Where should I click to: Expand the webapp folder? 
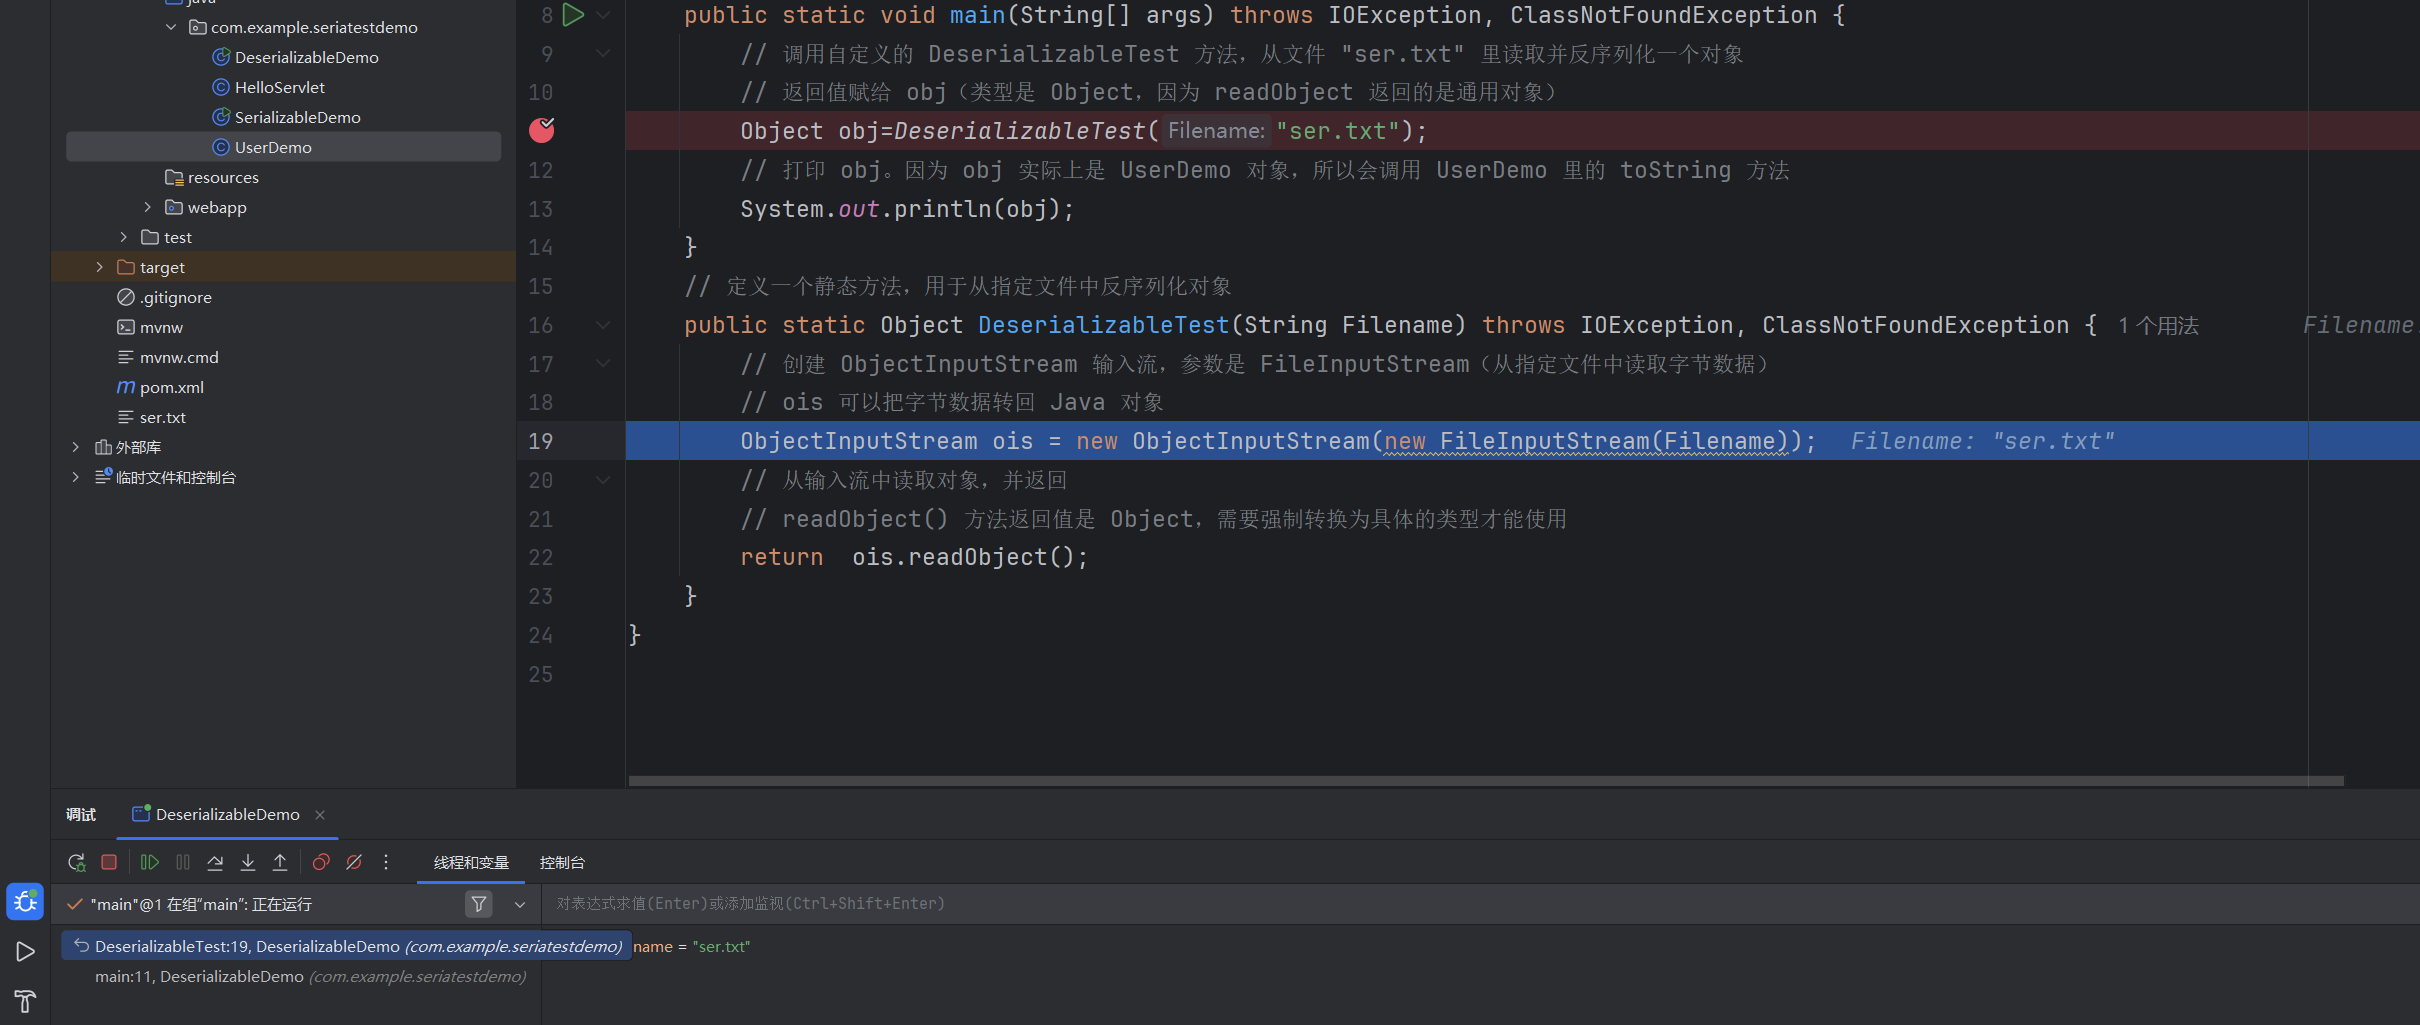click(x=148, y=207)
